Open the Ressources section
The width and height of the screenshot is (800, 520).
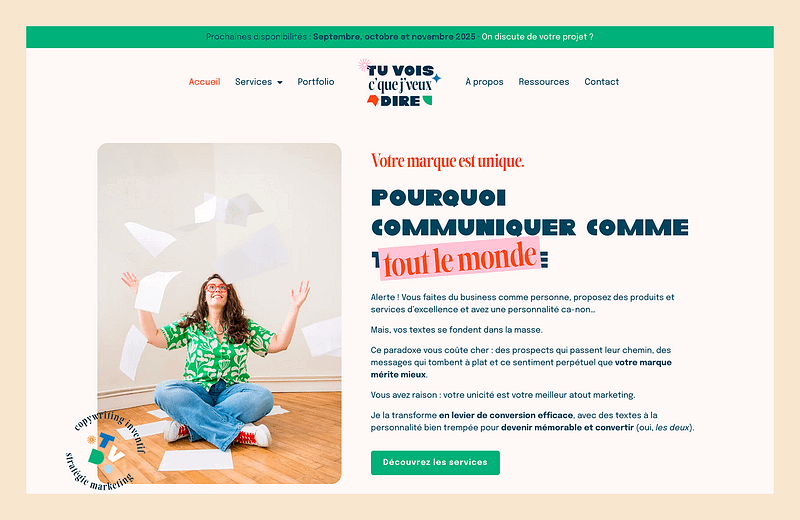544,82
